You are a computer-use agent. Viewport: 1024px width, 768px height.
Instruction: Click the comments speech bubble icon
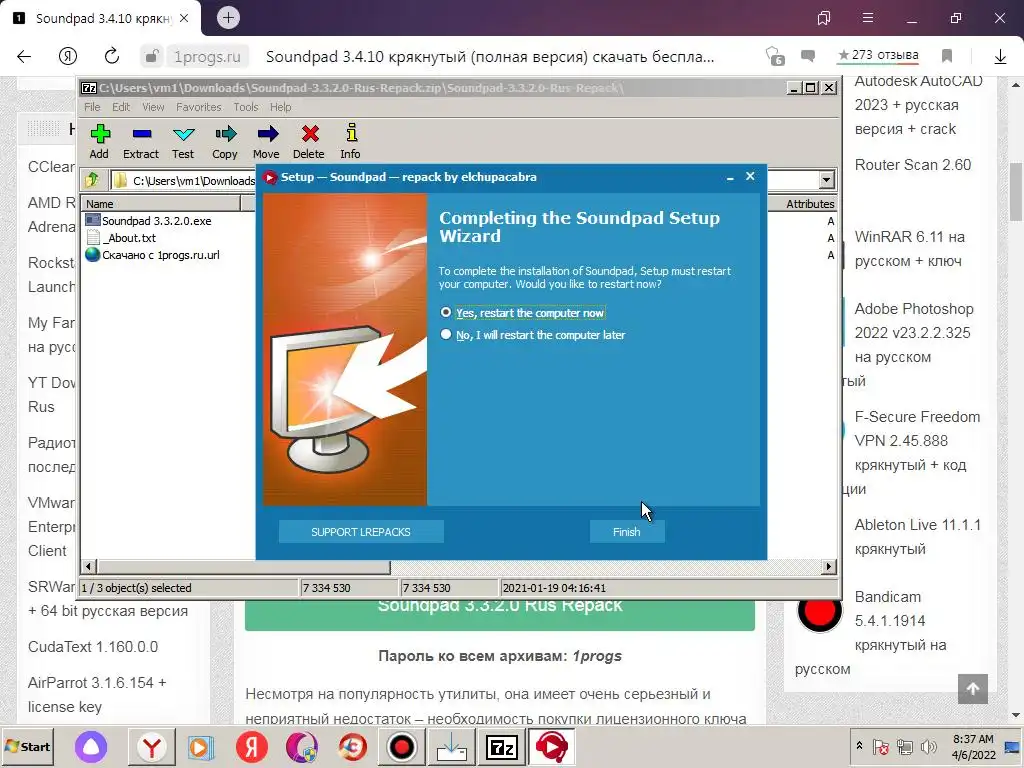(808, 56)
